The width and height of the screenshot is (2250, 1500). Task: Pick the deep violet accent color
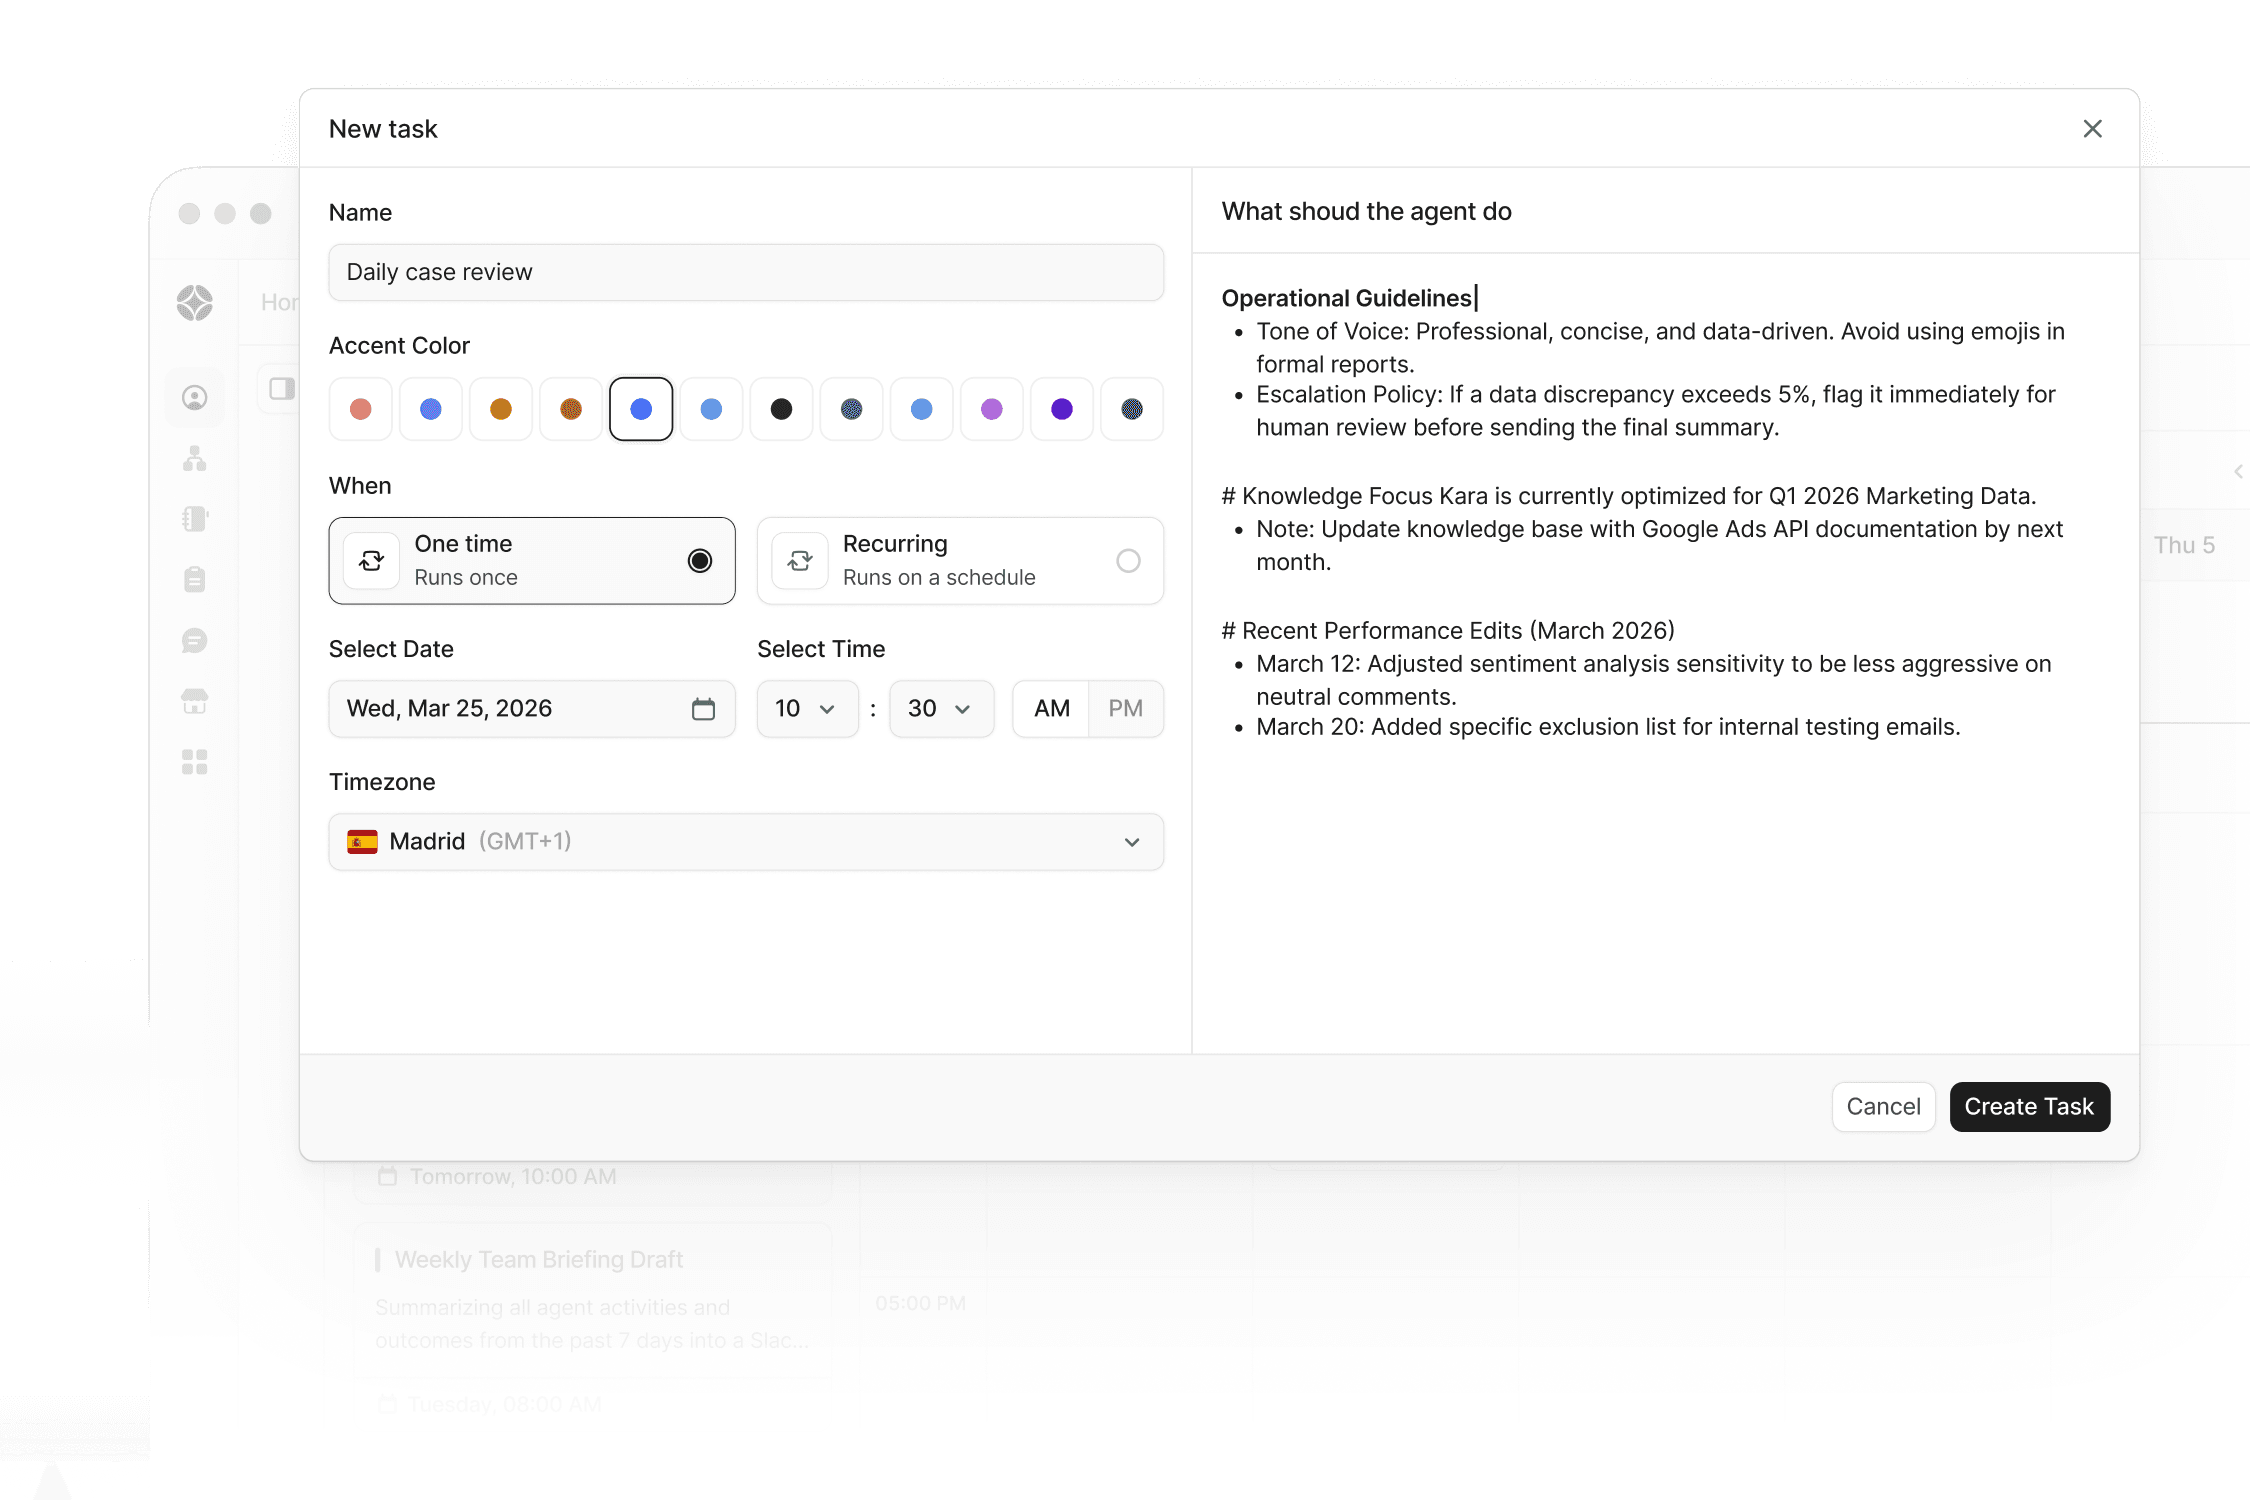(x=1062, y=409)
